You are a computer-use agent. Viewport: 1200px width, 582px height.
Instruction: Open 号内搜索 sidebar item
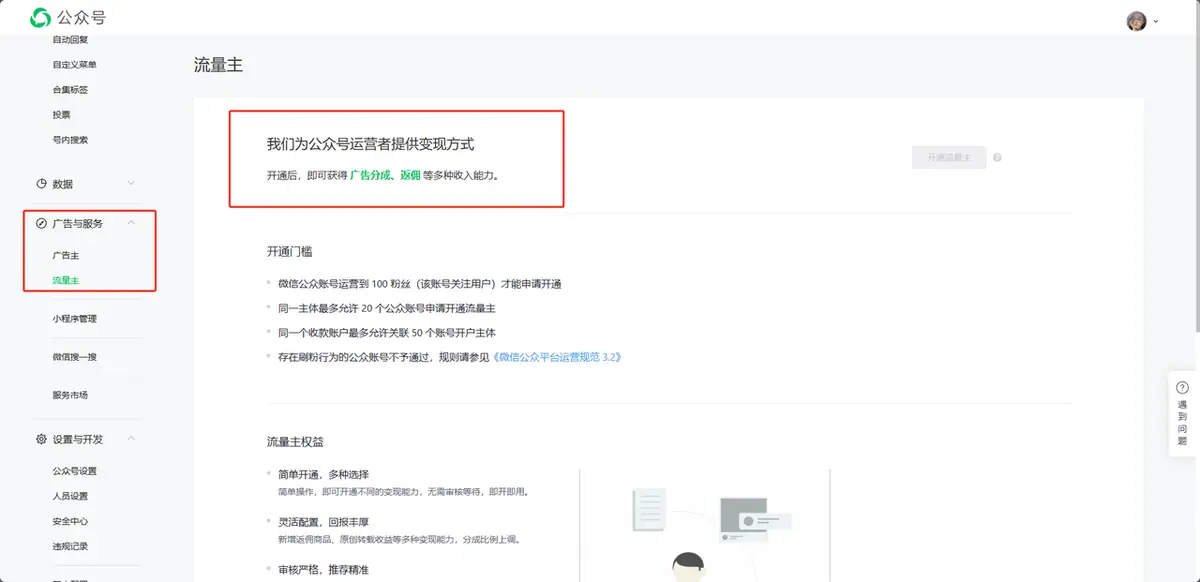tap(70, 140)
